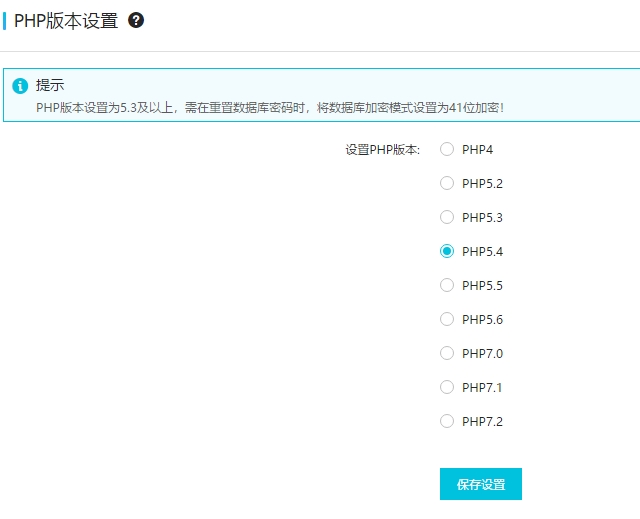Image resolution: width=640 pixels, height=519 pixels.
Task: Click the 提示 heading text
Action: coord(50,85)
